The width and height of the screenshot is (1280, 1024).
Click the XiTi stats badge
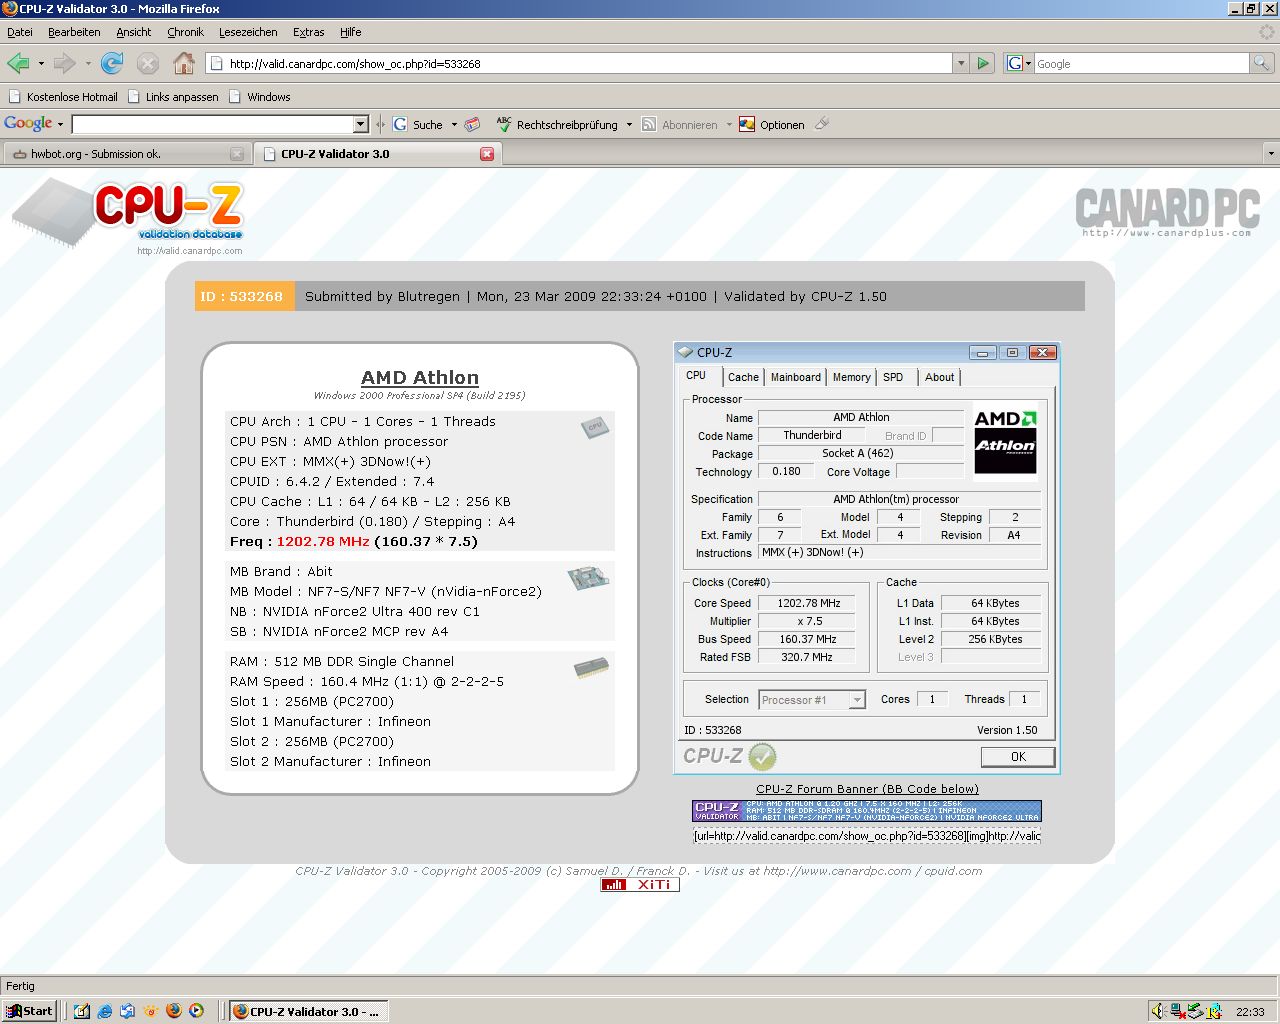(640, 884)
